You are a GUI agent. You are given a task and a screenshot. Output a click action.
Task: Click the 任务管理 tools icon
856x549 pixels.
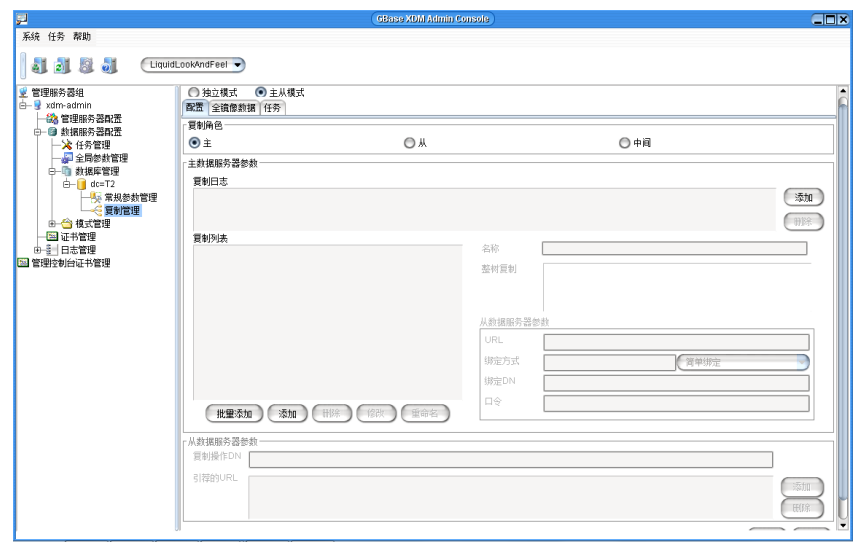(67, 145)
